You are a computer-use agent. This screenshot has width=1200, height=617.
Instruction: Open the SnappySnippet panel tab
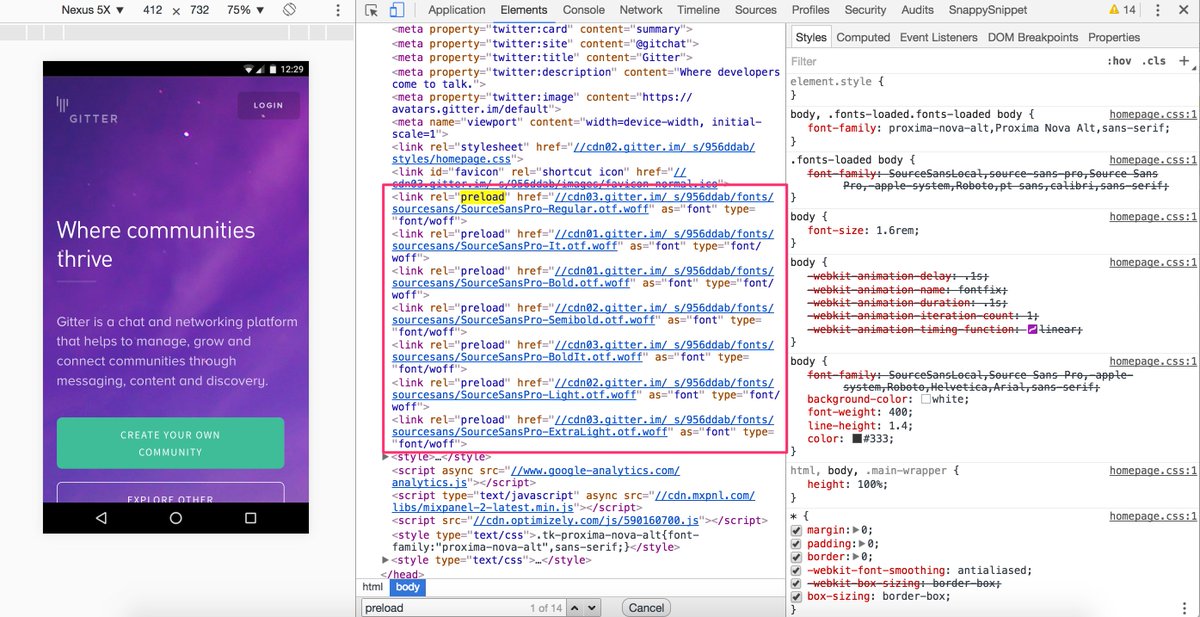pos(988,10)
